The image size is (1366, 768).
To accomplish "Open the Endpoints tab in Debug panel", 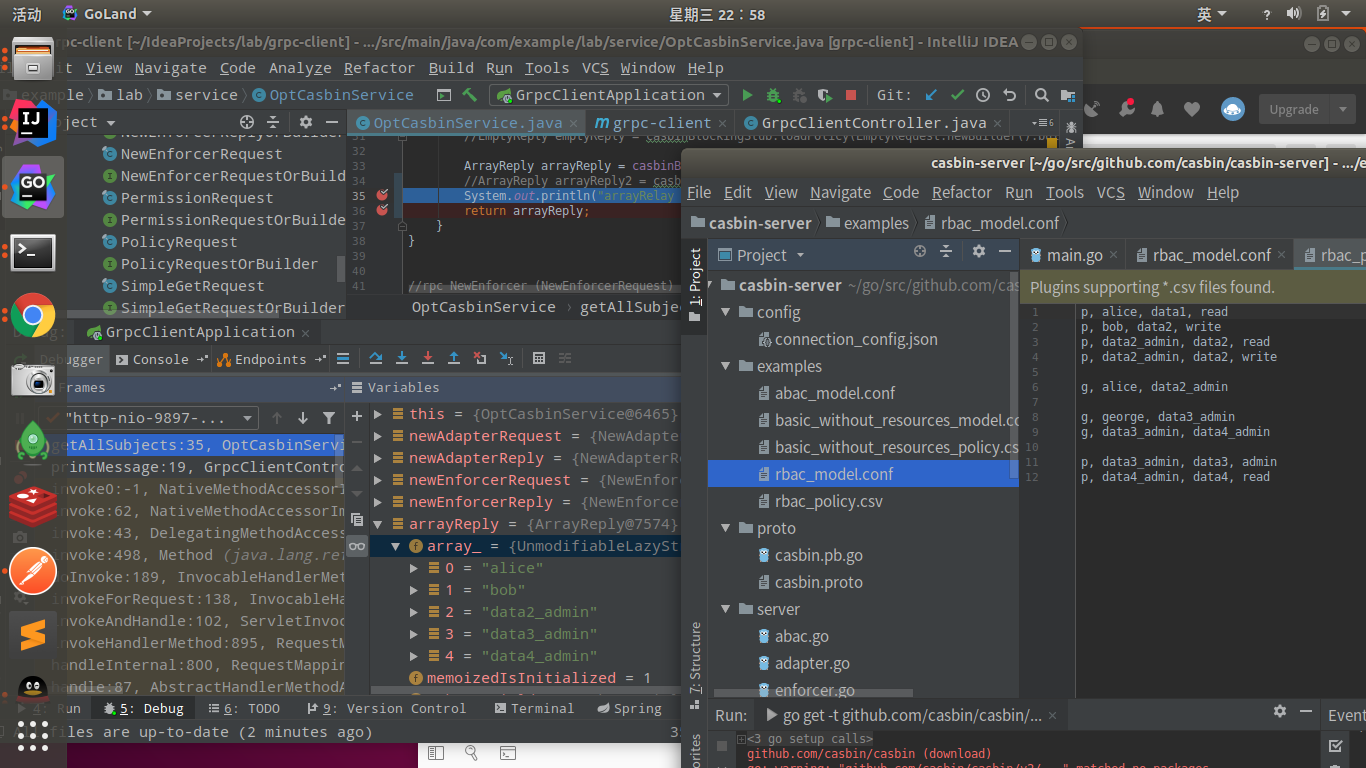I will click(270, 359).
